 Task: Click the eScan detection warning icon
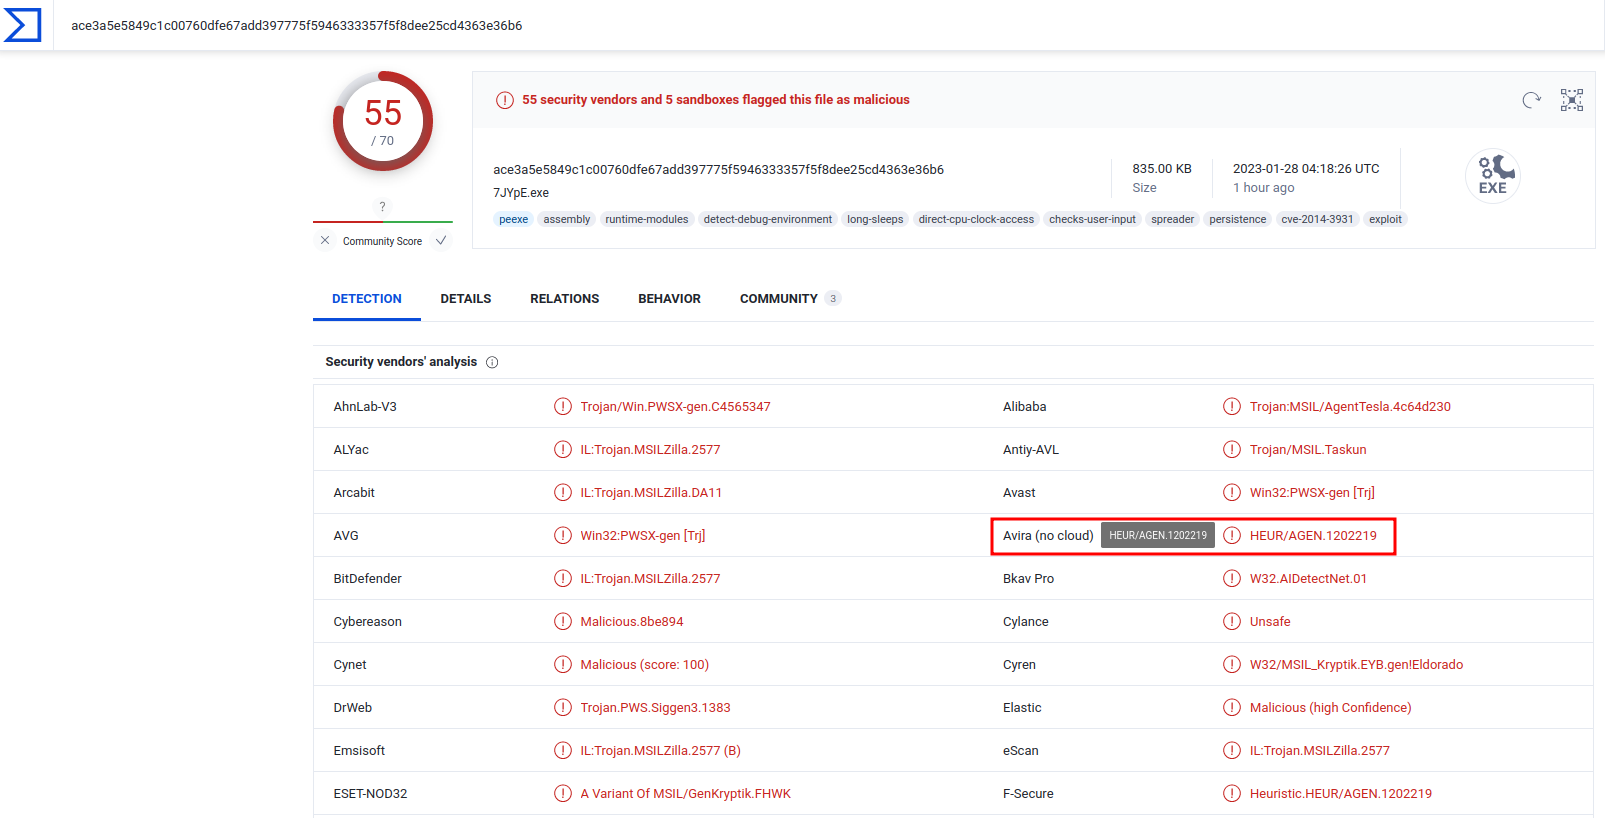[x=1232, y=750]
